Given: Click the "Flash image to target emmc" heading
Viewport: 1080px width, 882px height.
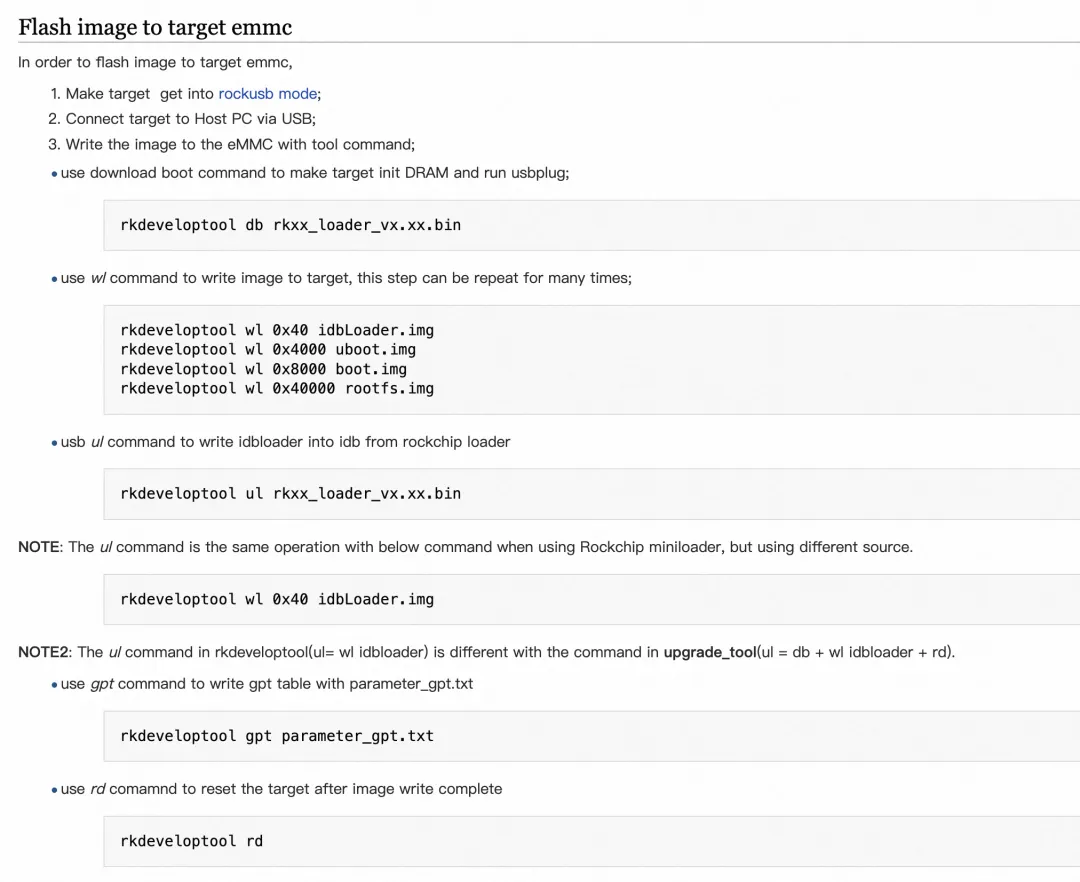Looking at the screenshot, I should [155, 27].
